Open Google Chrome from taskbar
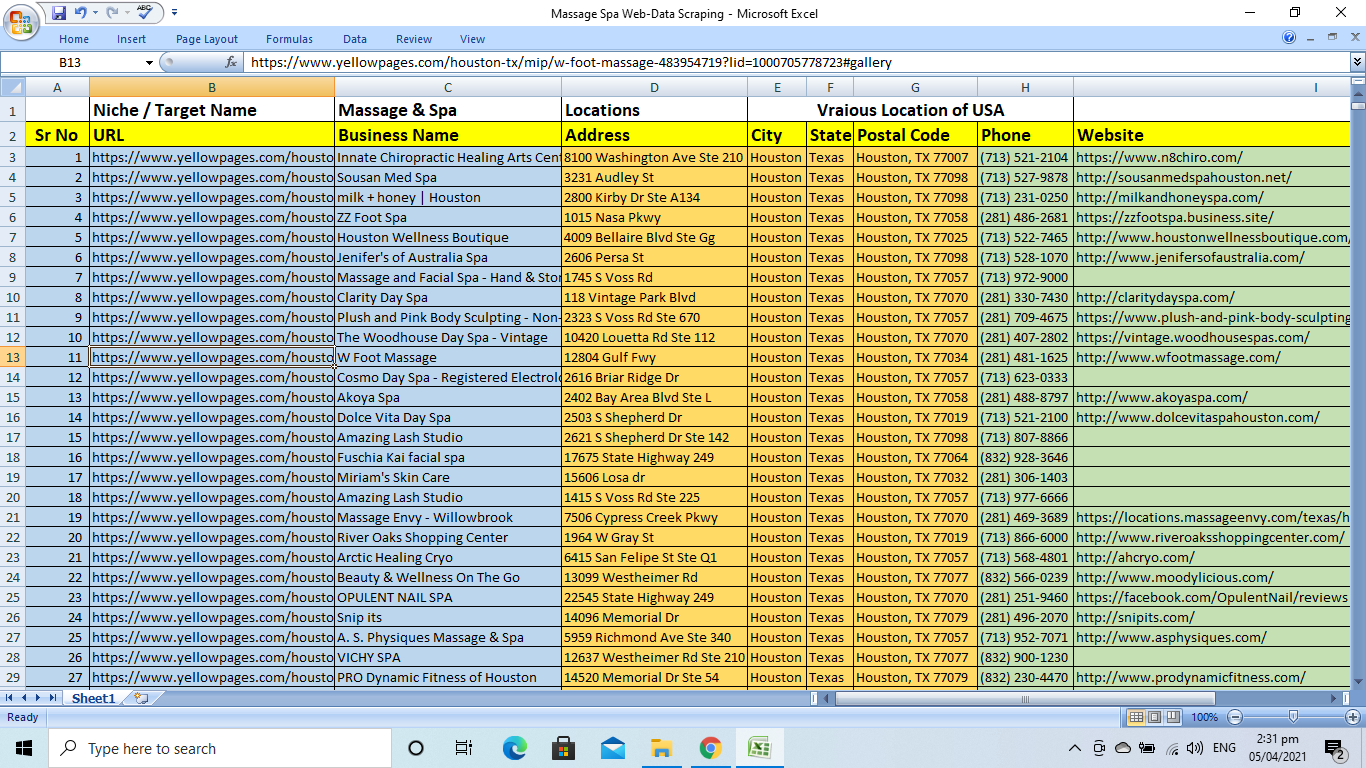Image resolution: width=1366 pixels, height=768 pixels. click(x=710, y=748)
